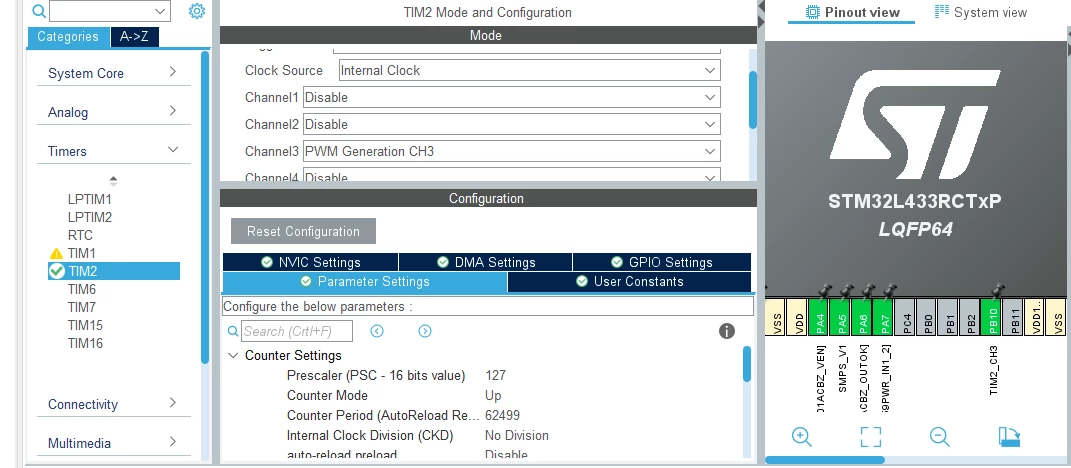Image resolution: width=1071 pixels, height=468 pixels.
Task: Open the Channel2 dropdown
Action: coord(512,124)
